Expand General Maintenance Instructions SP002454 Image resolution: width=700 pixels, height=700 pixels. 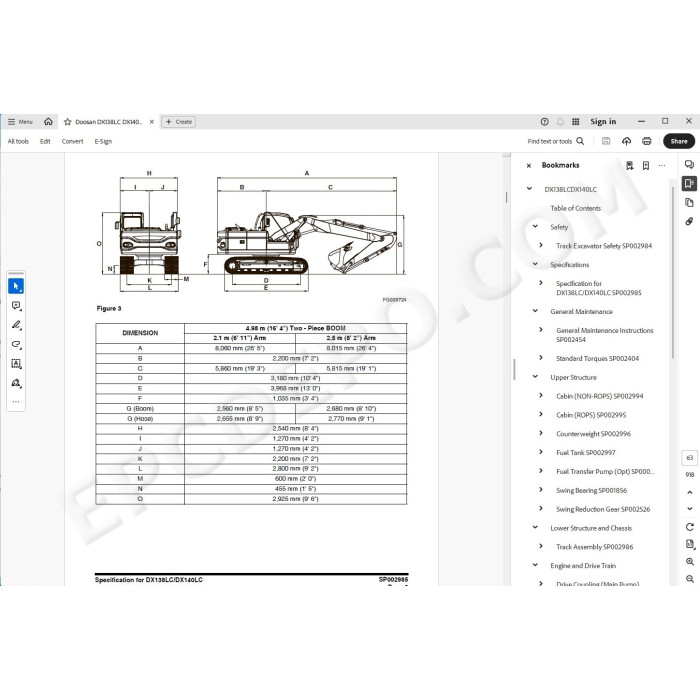coord(541,329)
